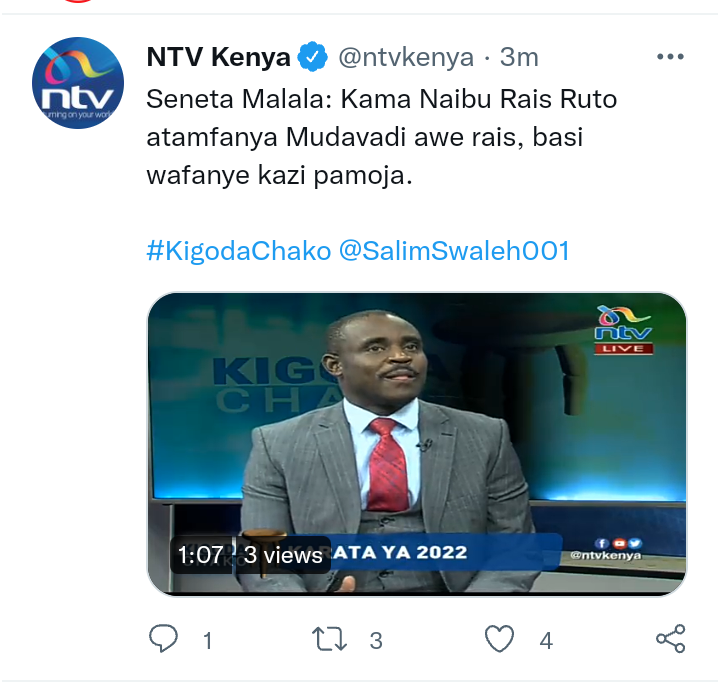Open the tweet text about Seneta Malala
Screen dimensions: 720x688
pyautogui.click(x=382, y=137)
